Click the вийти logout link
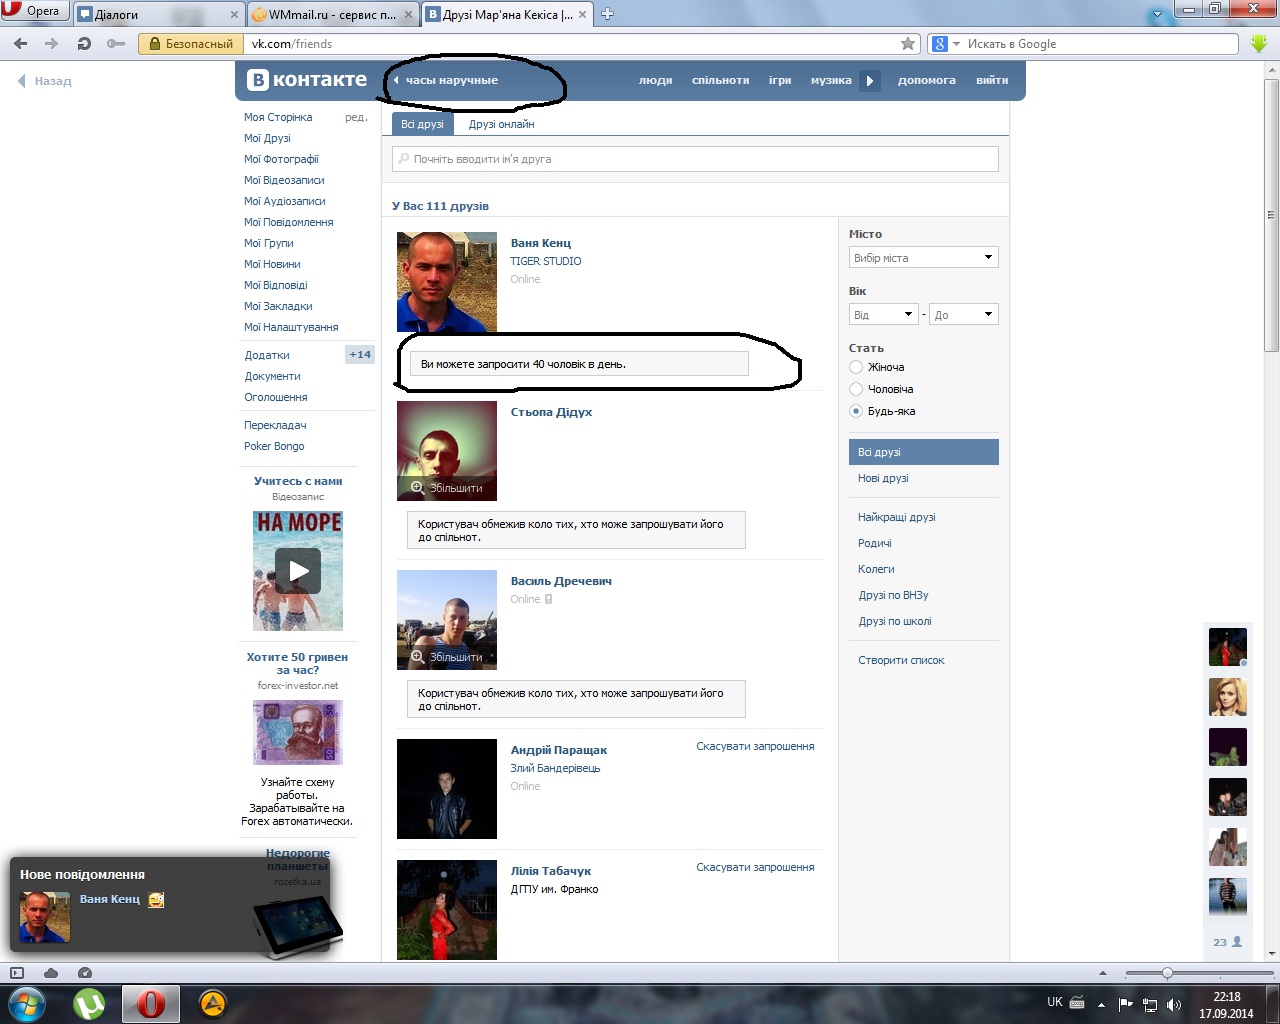The height and width of the screenshot is (1024, 1280). point(992,80)
